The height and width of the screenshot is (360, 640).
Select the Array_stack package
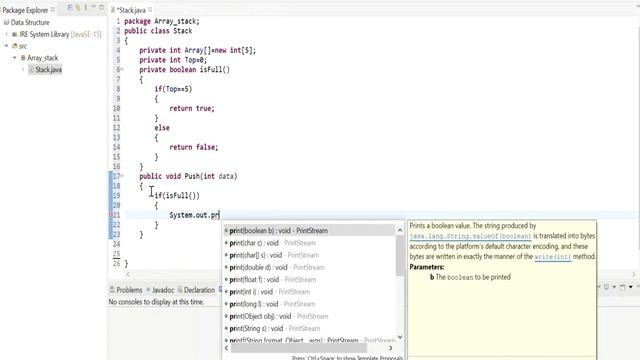42,58
